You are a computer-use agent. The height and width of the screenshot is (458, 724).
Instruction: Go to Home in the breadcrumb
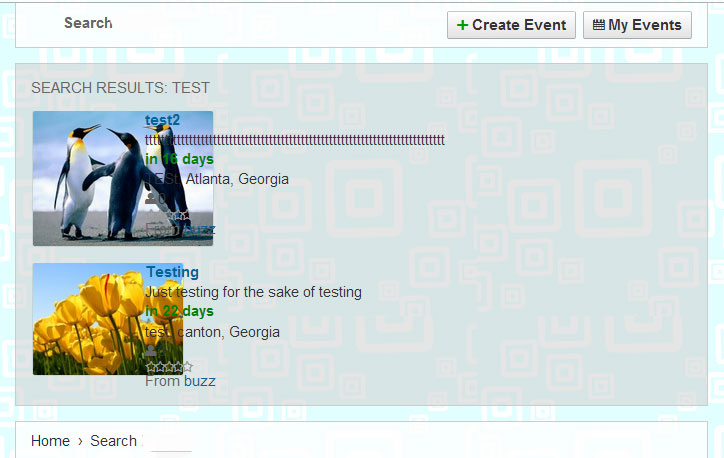tap(50, 441)
